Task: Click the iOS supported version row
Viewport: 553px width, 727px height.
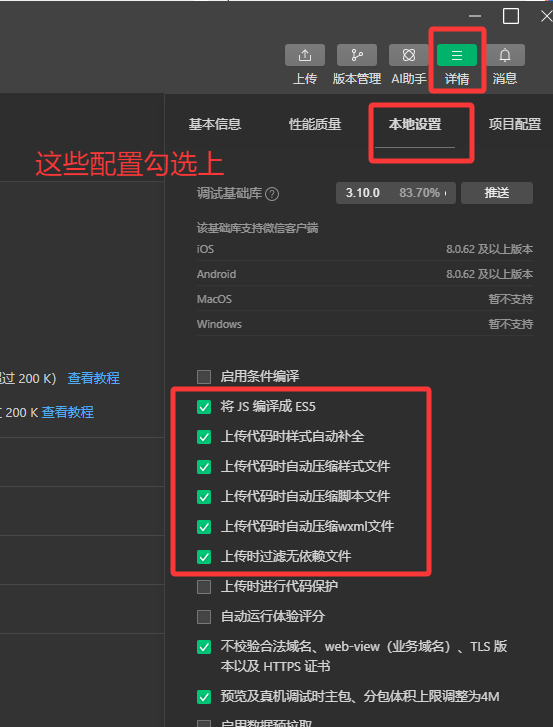Action: pyautogui.click(x=365, y=249)
